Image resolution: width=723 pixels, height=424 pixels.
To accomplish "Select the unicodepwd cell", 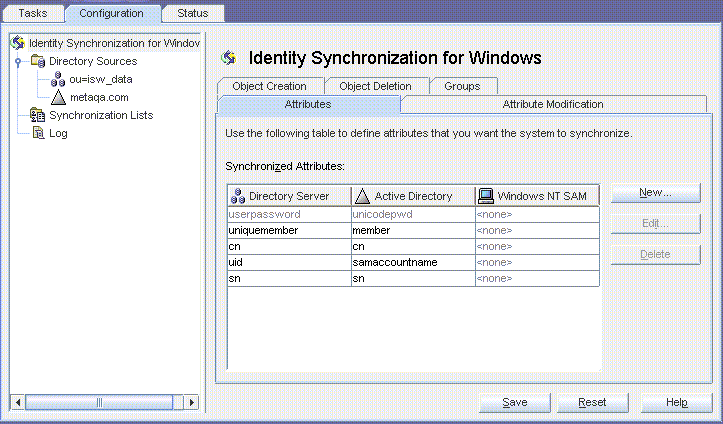I will pyautogui.click(x=413, y=214).
